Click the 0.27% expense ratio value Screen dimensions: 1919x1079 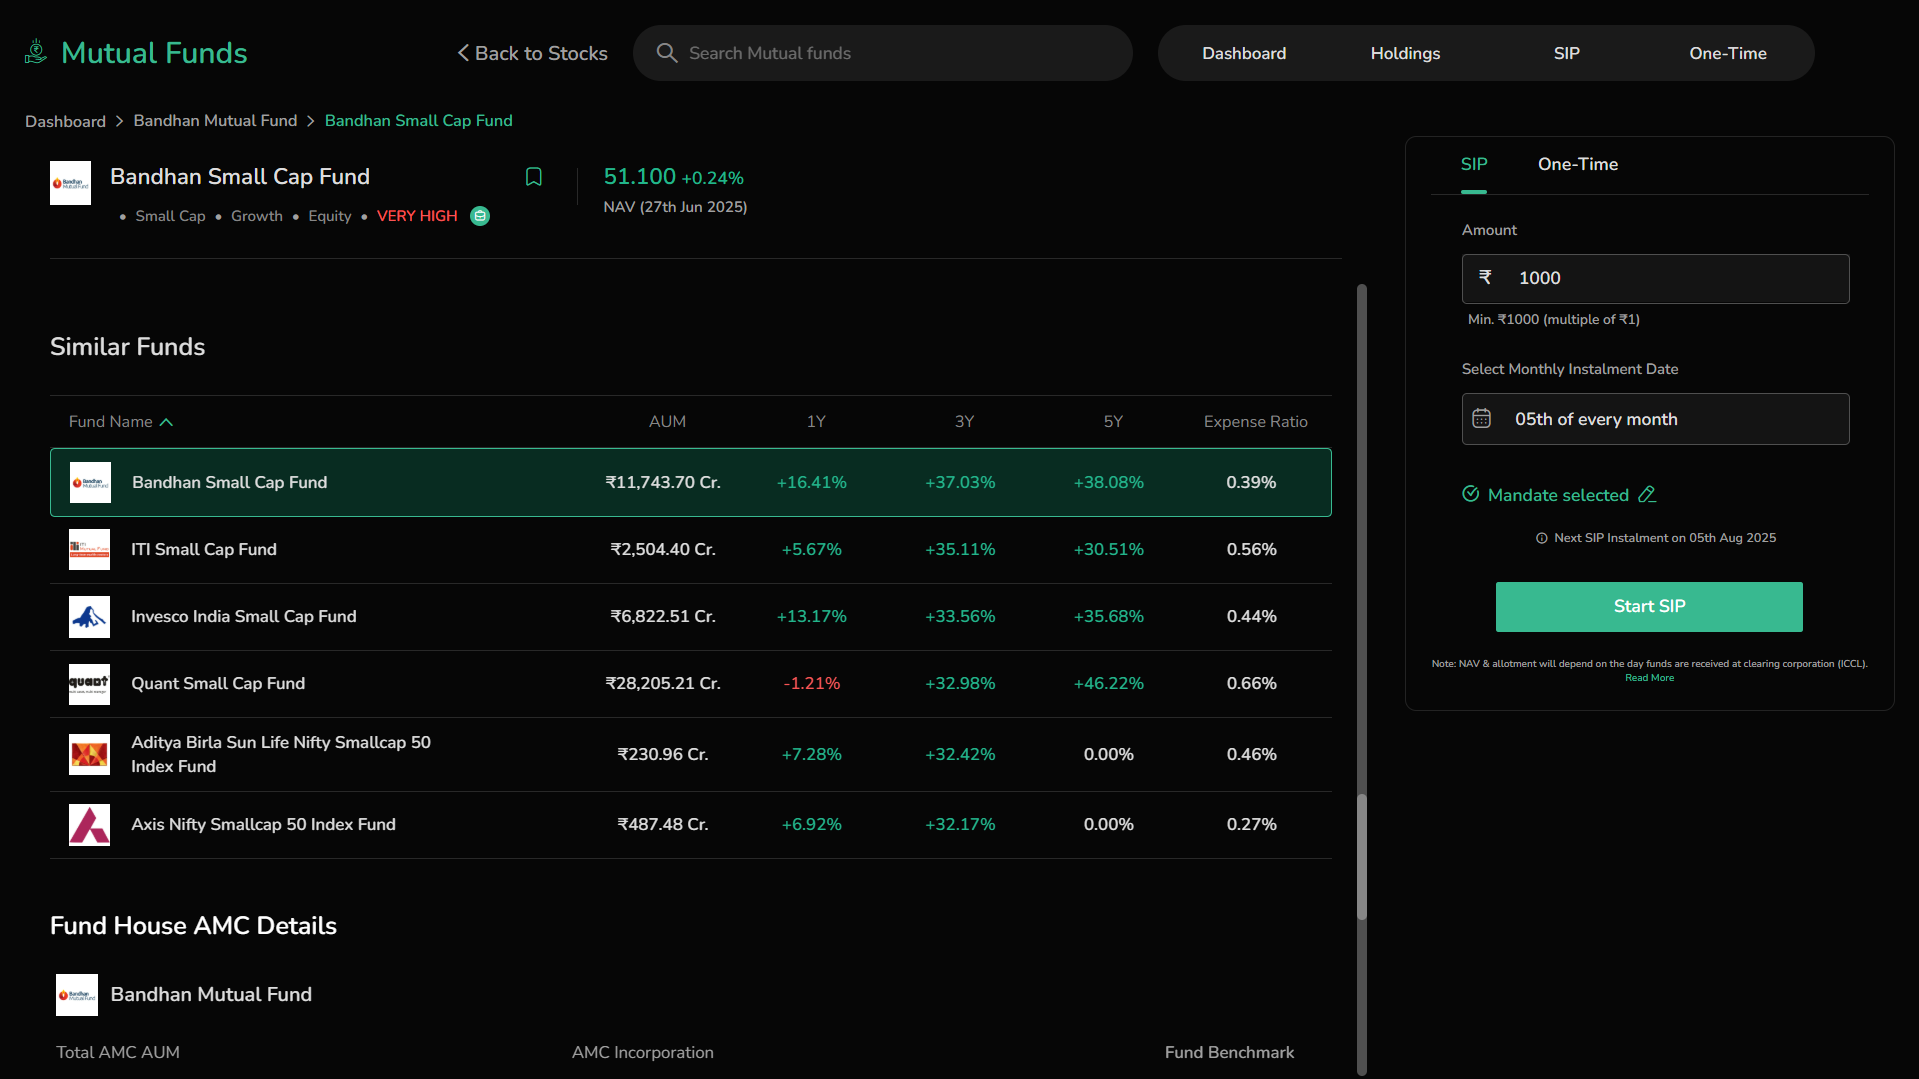pos(1251,825)
